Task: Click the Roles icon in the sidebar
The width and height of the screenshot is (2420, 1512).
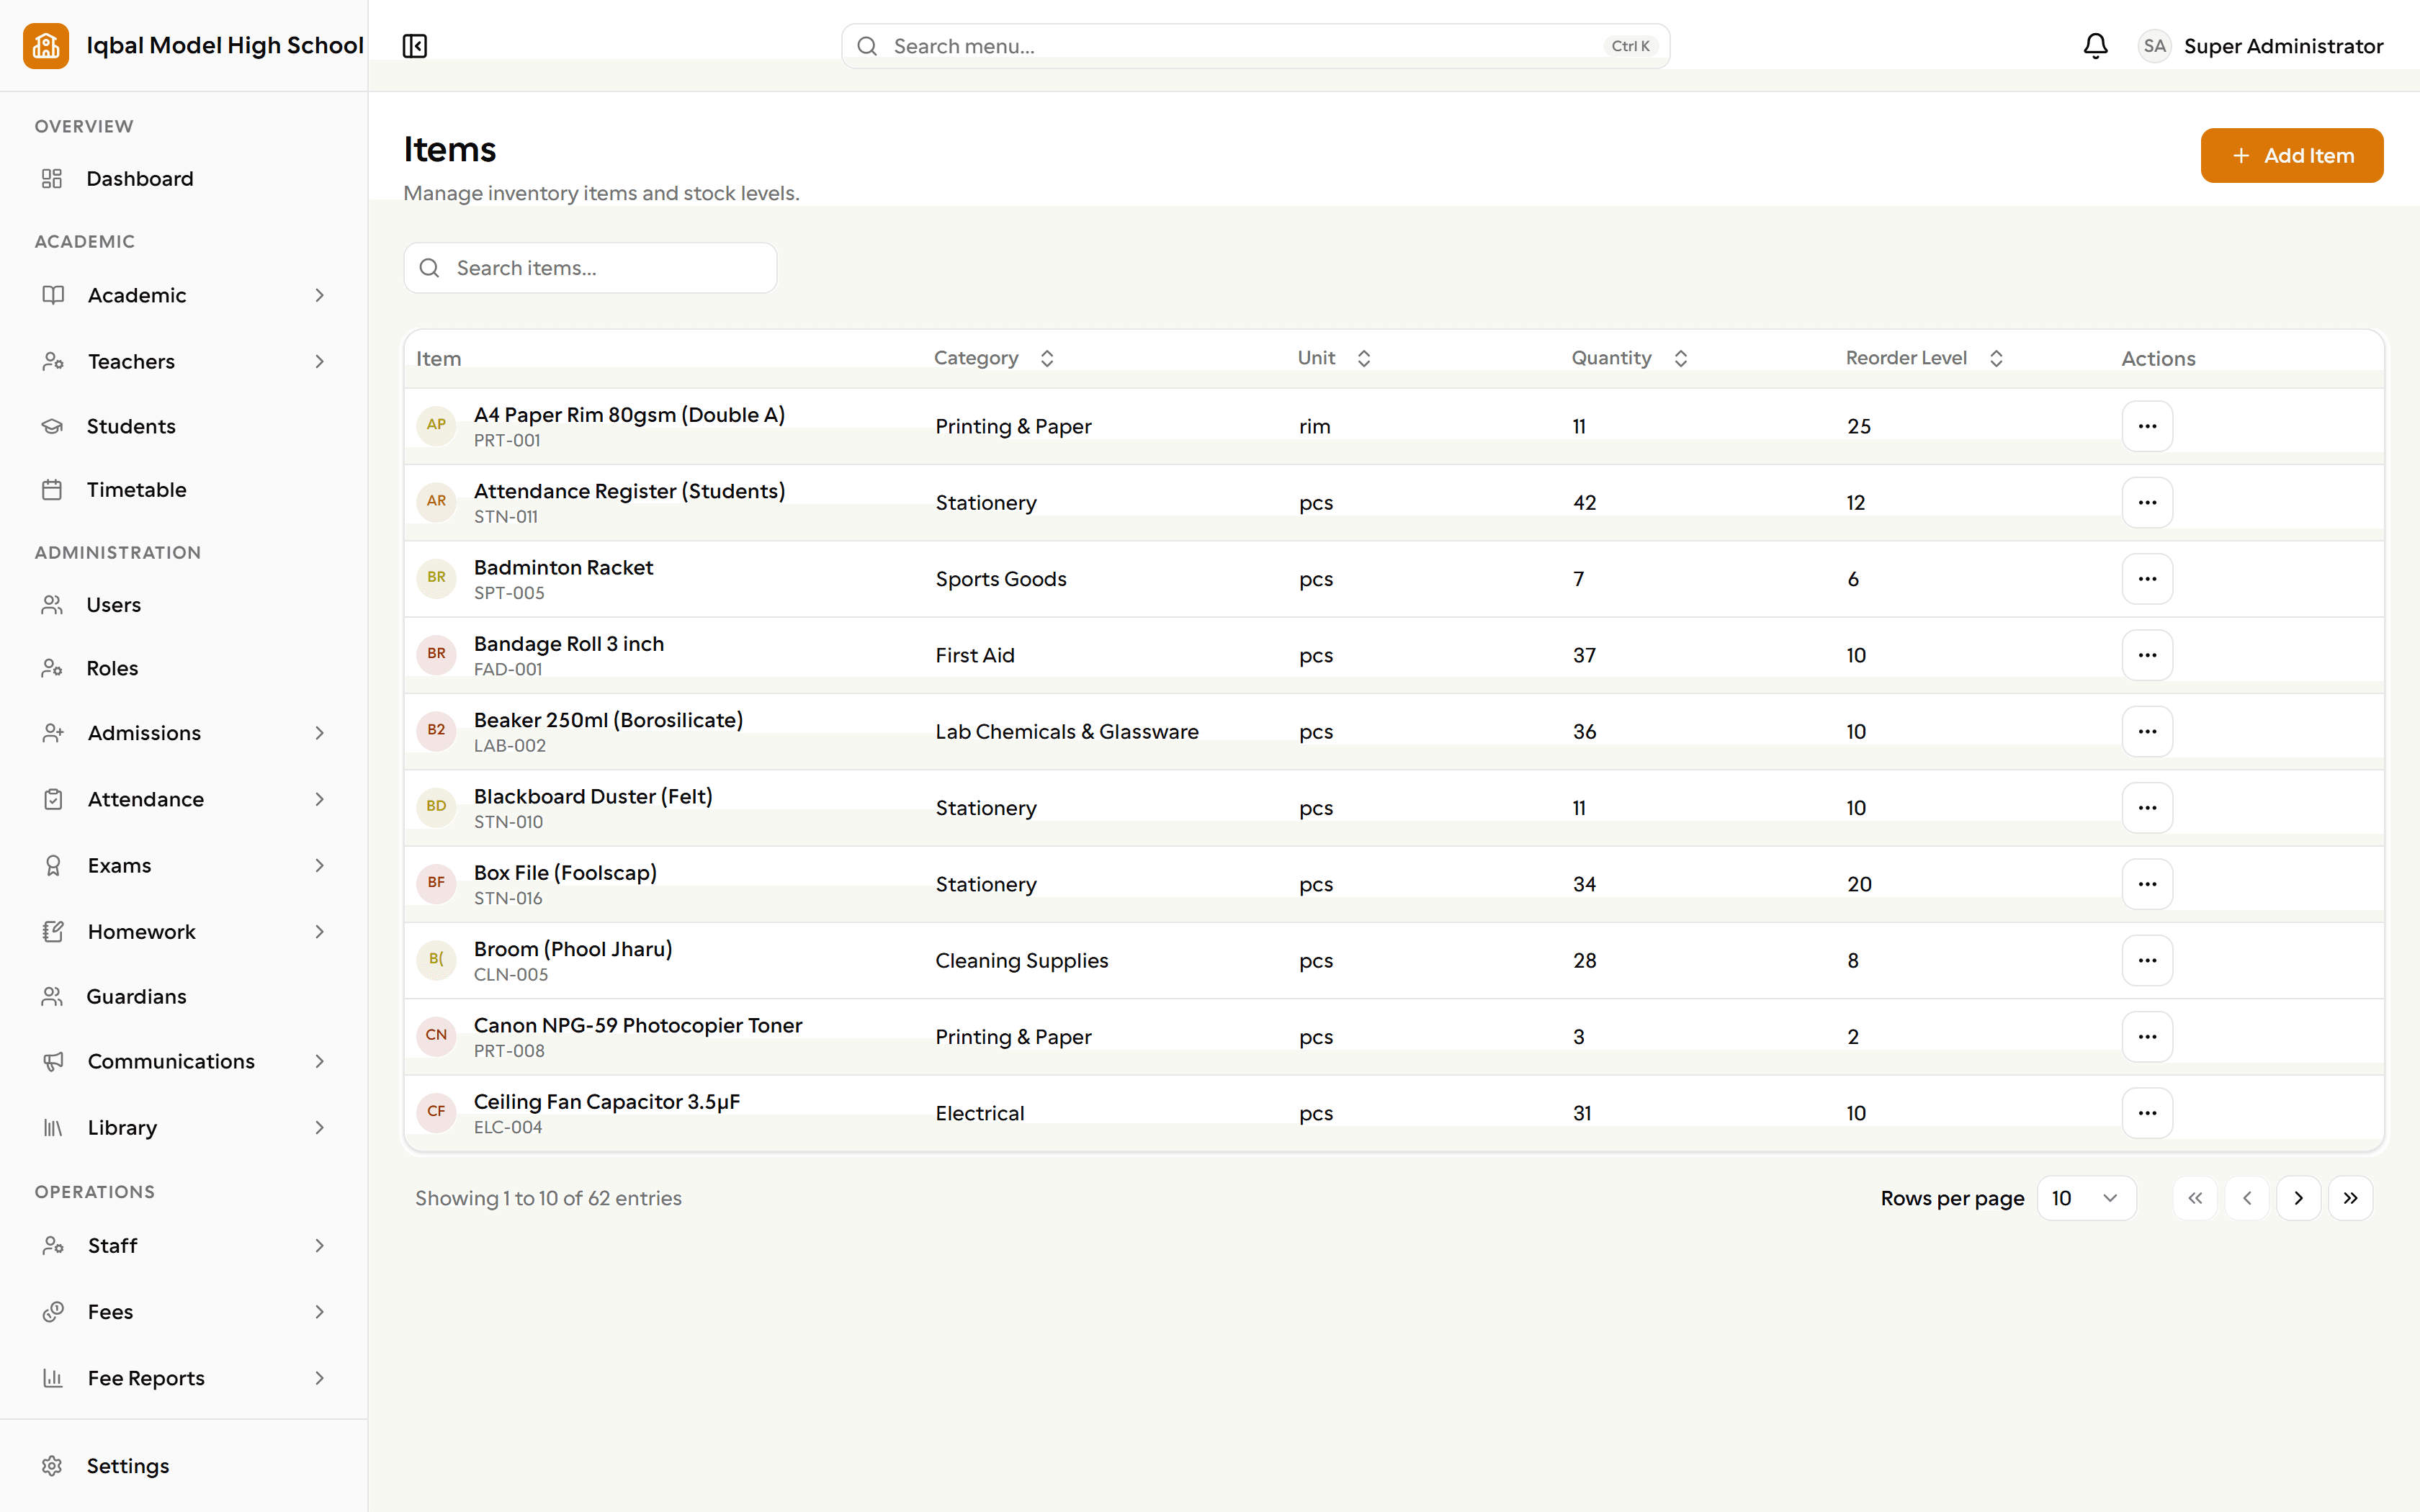Action: pyautogui.click(x=52, y=668)
